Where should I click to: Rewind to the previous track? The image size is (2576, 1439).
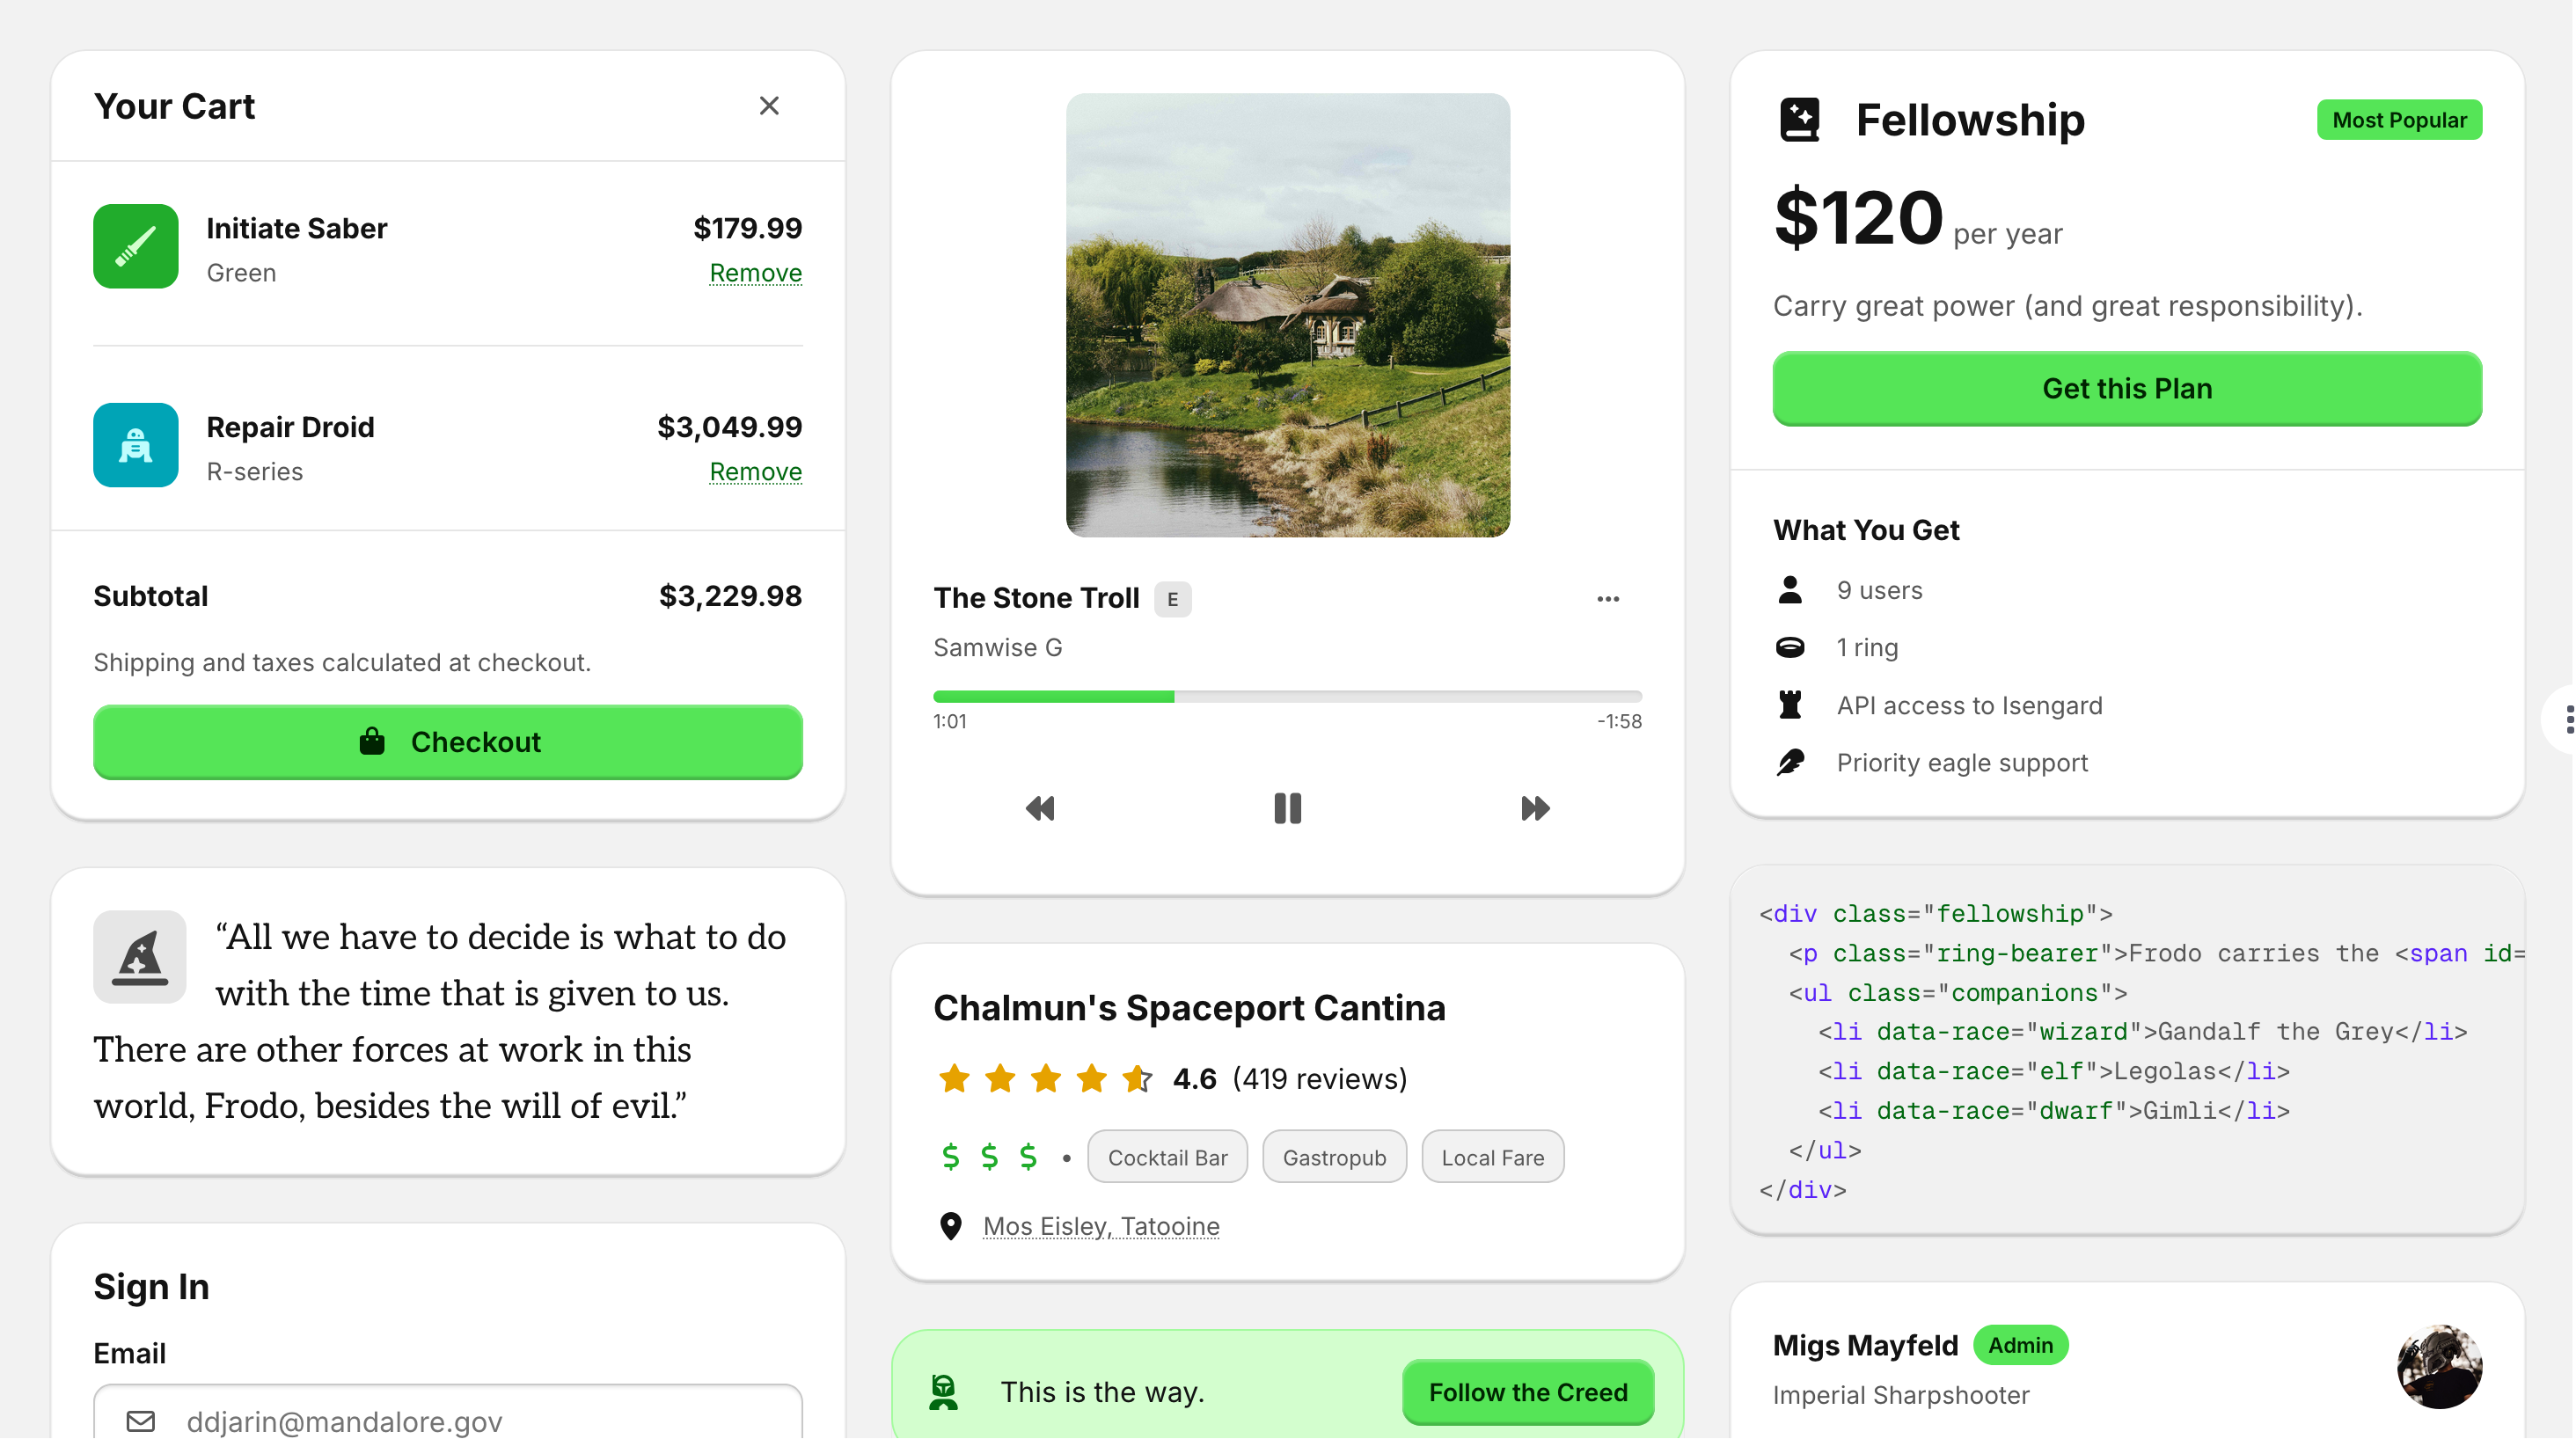(x=1040, y=808)
